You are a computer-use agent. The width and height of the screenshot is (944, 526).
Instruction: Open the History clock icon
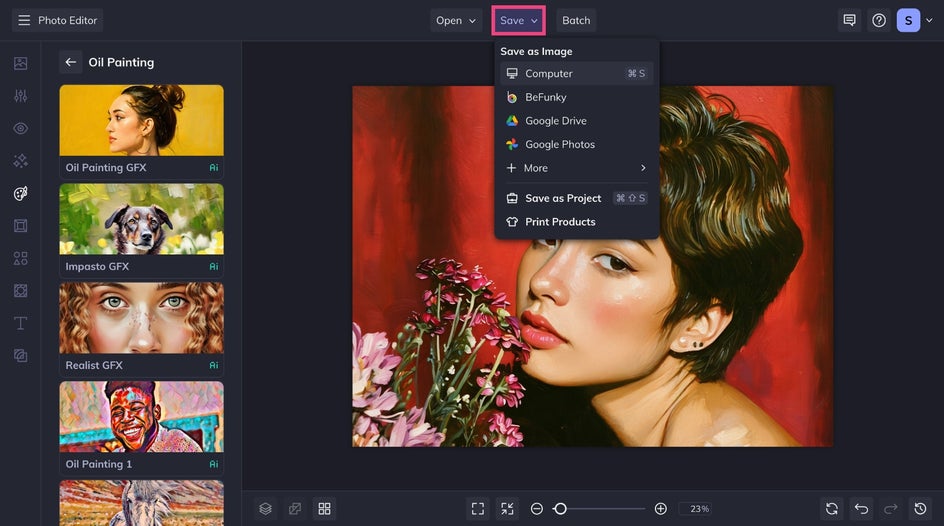(920, 509)
